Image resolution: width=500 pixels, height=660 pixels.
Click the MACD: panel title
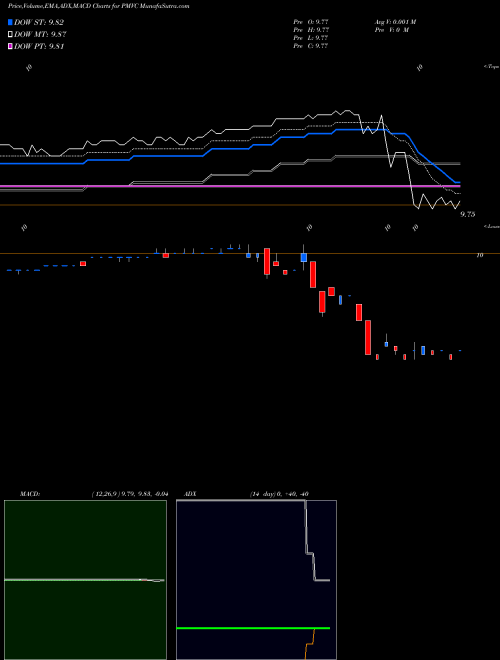click(x=29, y=494)
